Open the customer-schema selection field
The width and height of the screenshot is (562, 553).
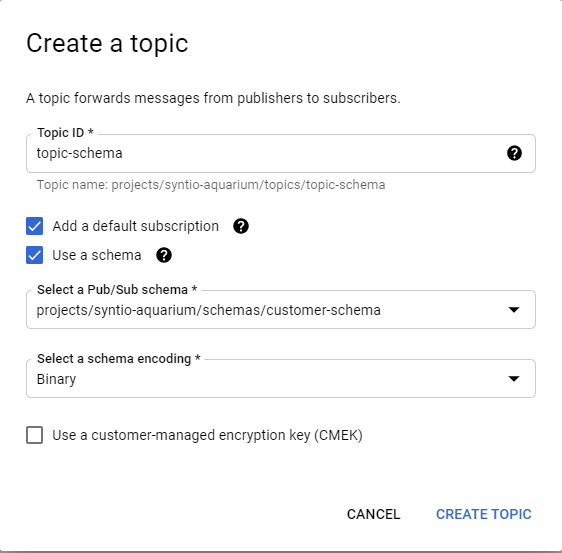coord(281,310)
